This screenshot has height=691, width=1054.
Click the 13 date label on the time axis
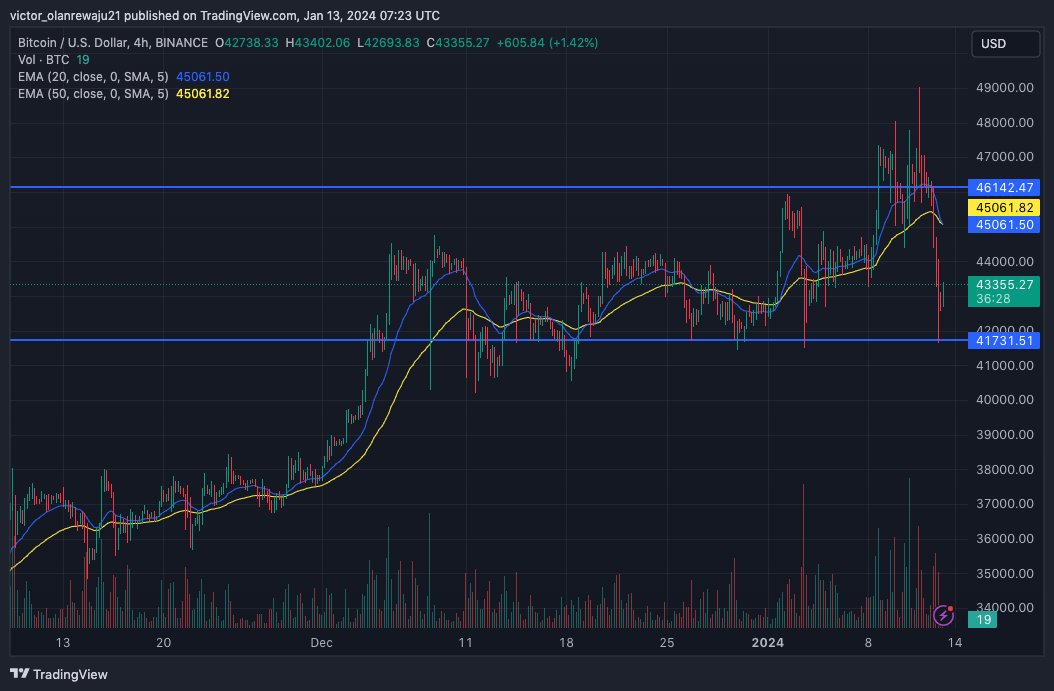point(63,643)
